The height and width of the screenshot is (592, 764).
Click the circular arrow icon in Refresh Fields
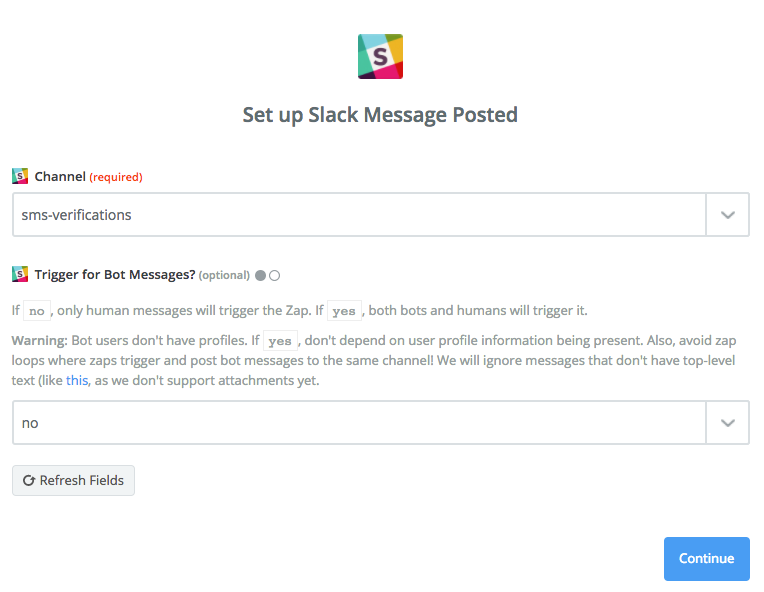(x=29, y=480)
